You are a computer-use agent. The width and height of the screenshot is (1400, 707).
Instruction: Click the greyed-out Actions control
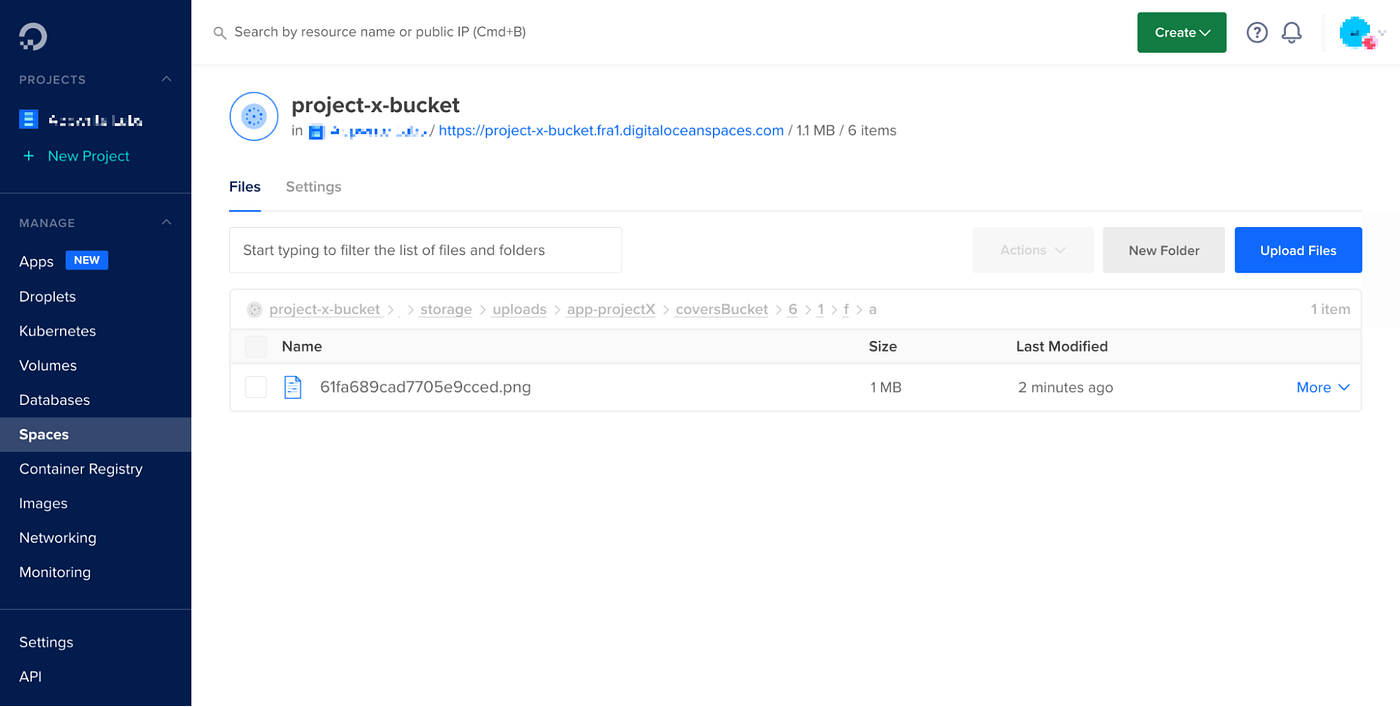click(1033, 249)
